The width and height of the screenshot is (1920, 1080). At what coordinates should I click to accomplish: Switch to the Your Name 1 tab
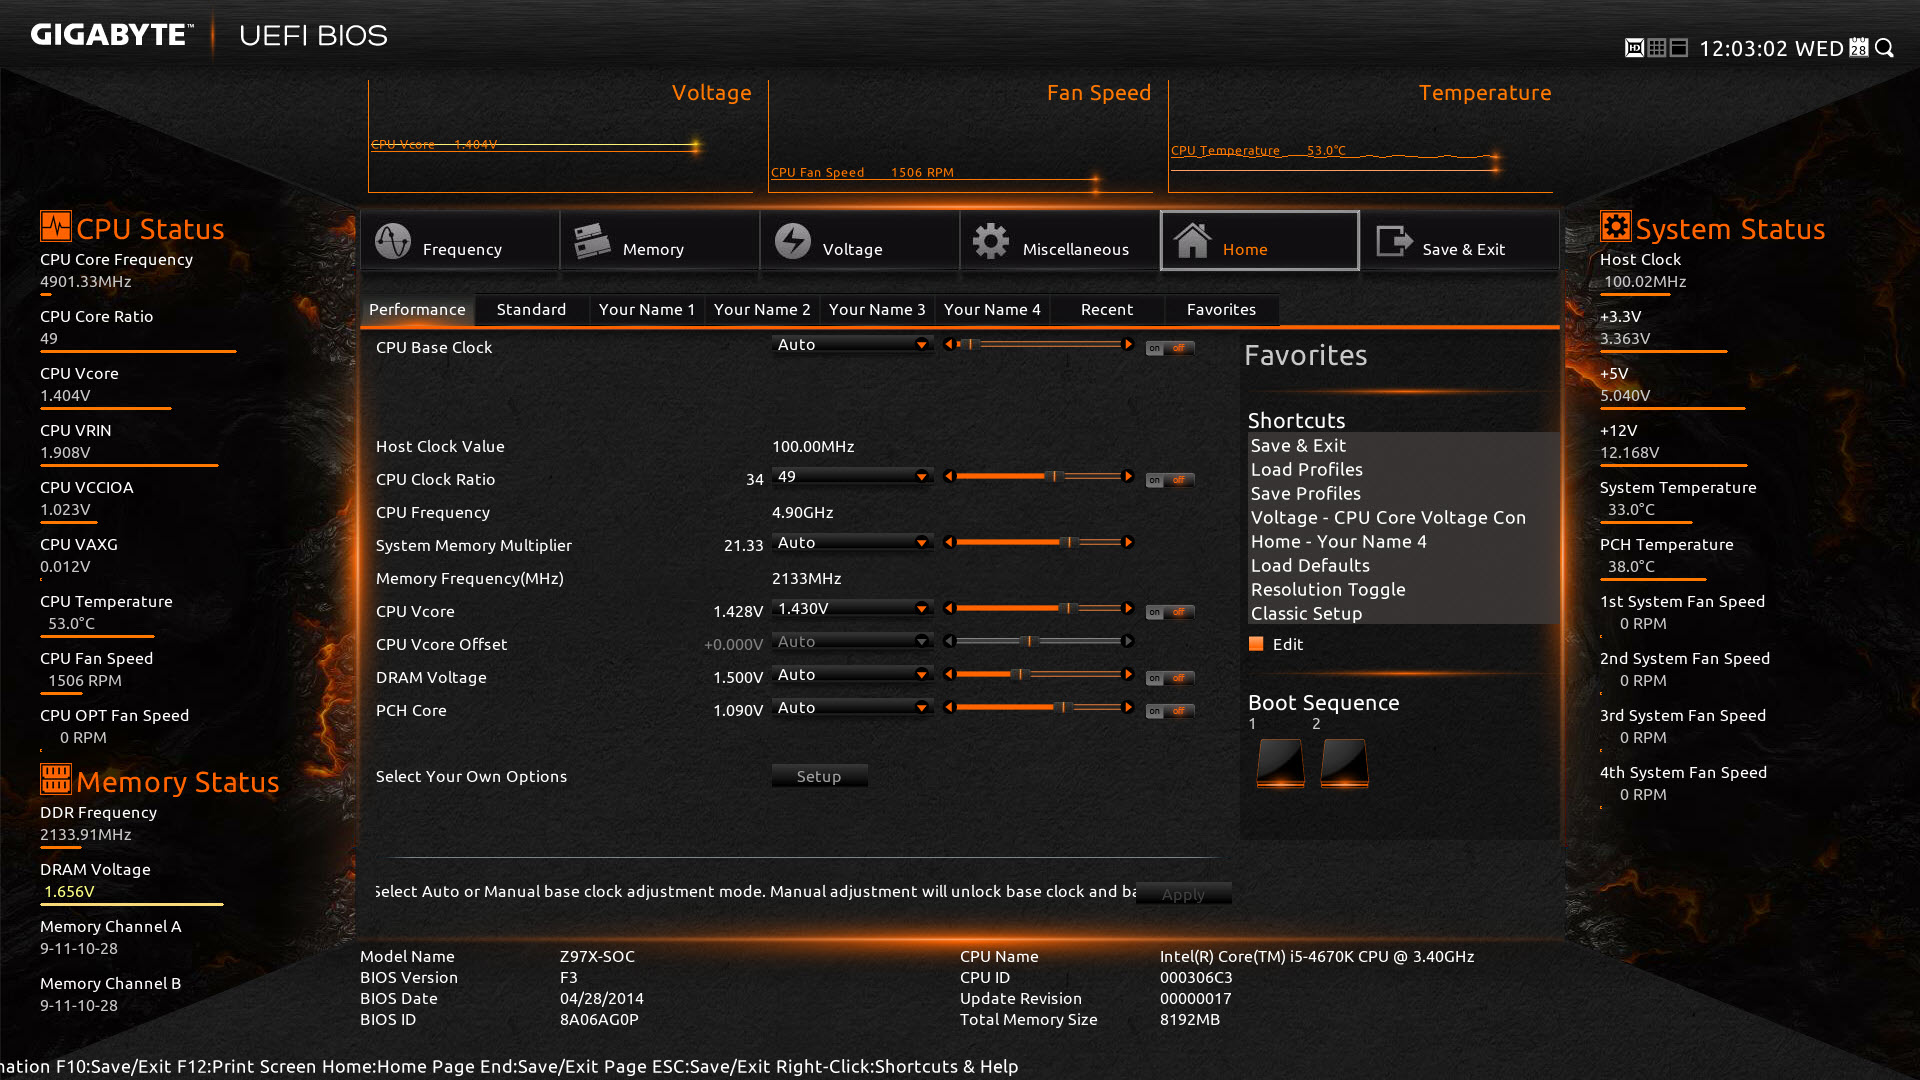(x=647, y=310)
